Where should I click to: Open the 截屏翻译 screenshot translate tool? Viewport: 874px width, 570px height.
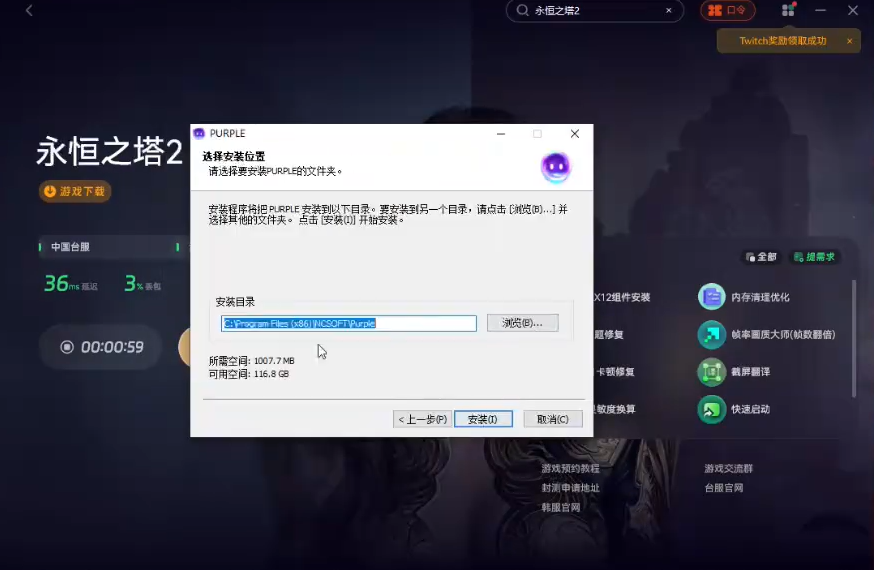tap(711, 372)
